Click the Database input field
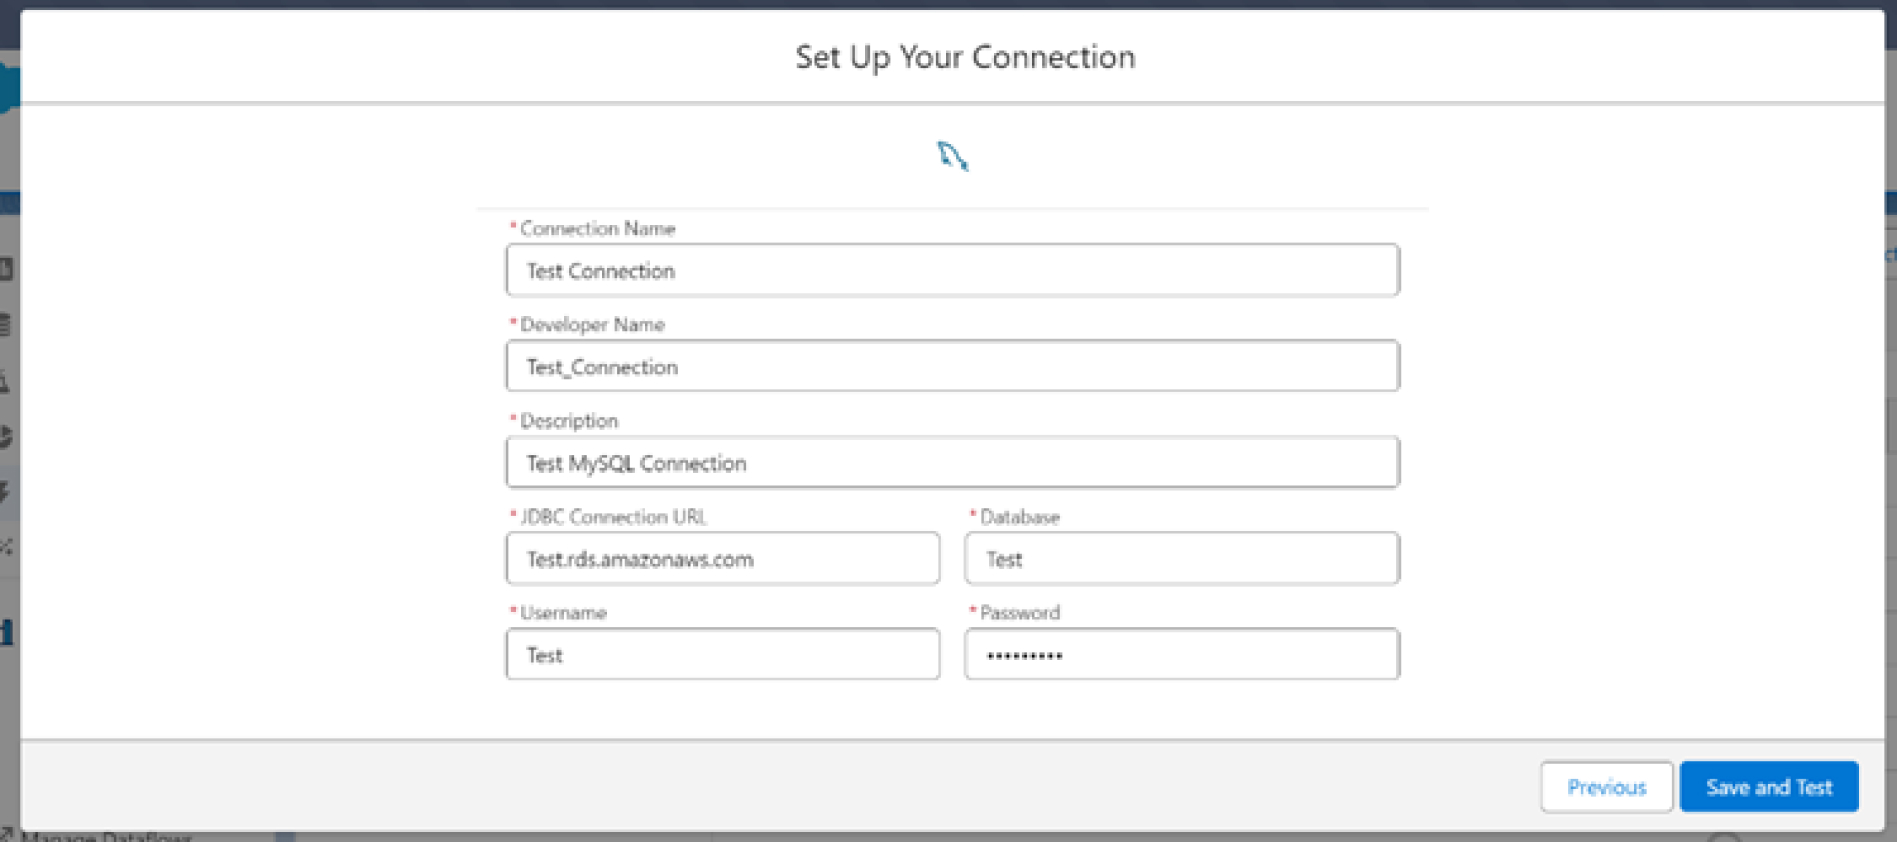 tap(1182, 558)
